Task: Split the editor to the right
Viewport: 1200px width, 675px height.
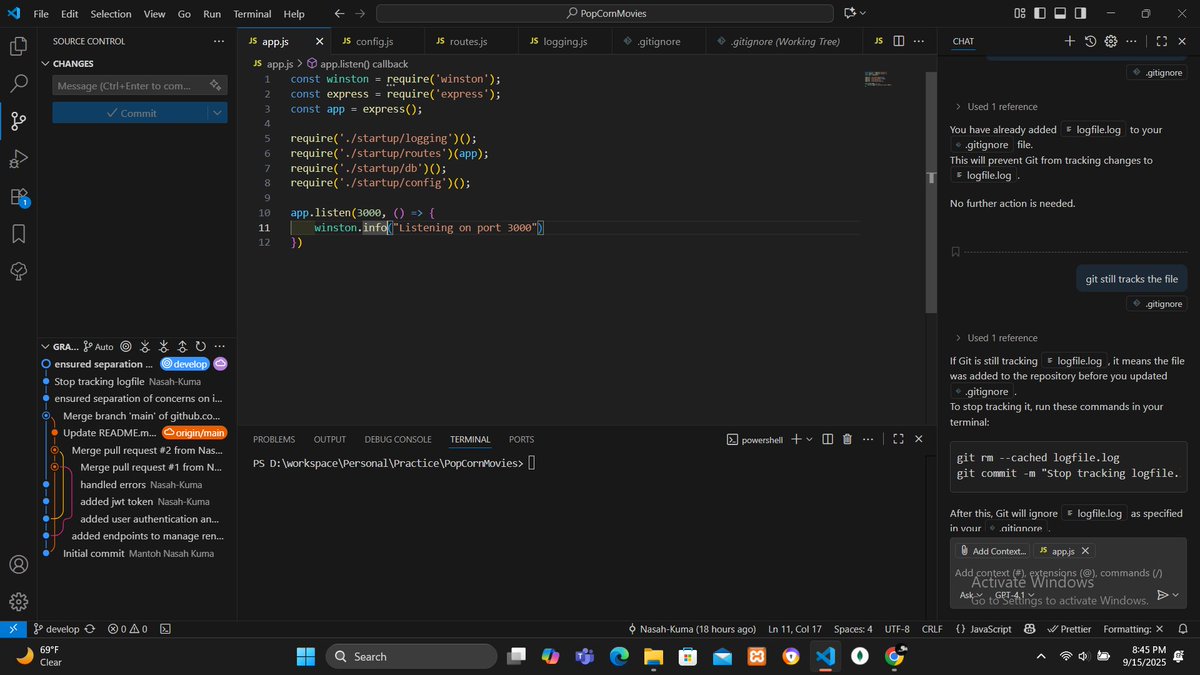Action: point(898,41)
